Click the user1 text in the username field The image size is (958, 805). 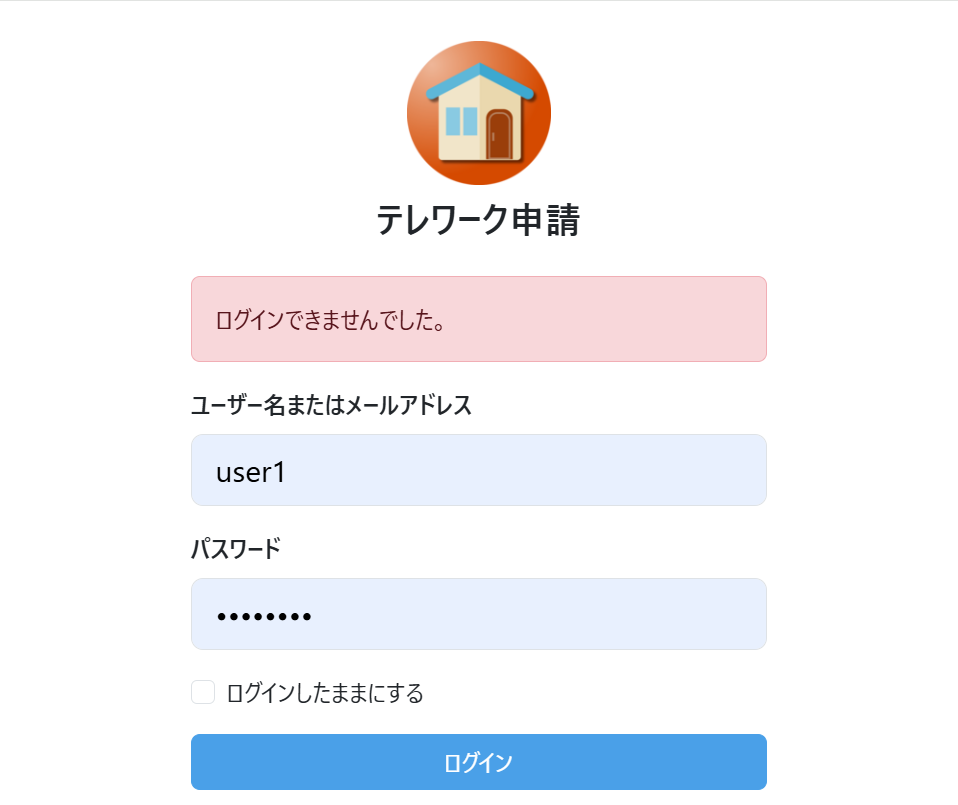250,472
